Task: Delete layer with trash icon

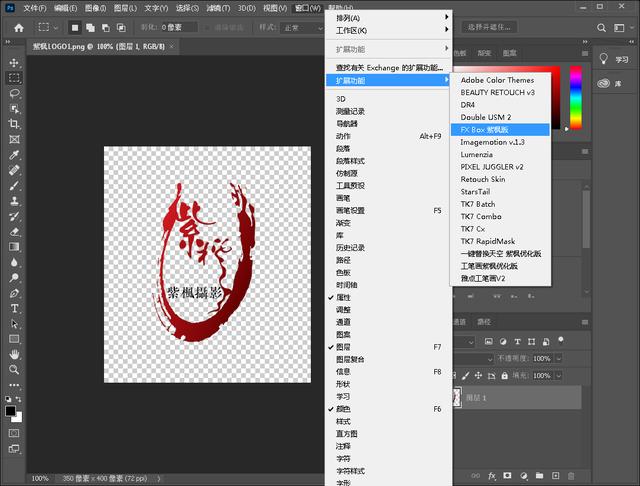Action: click(571, 476)
